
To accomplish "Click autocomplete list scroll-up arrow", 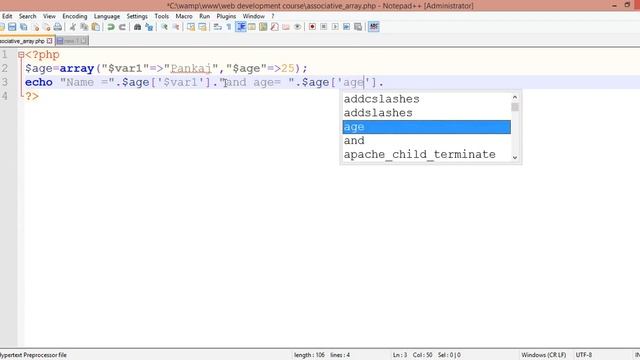I will click(515, 97).
